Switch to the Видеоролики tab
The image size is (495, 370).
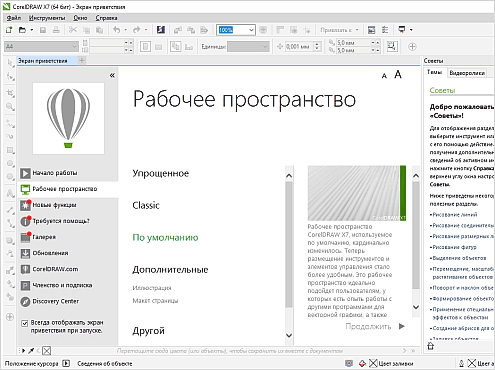click(x=467, y=73)
